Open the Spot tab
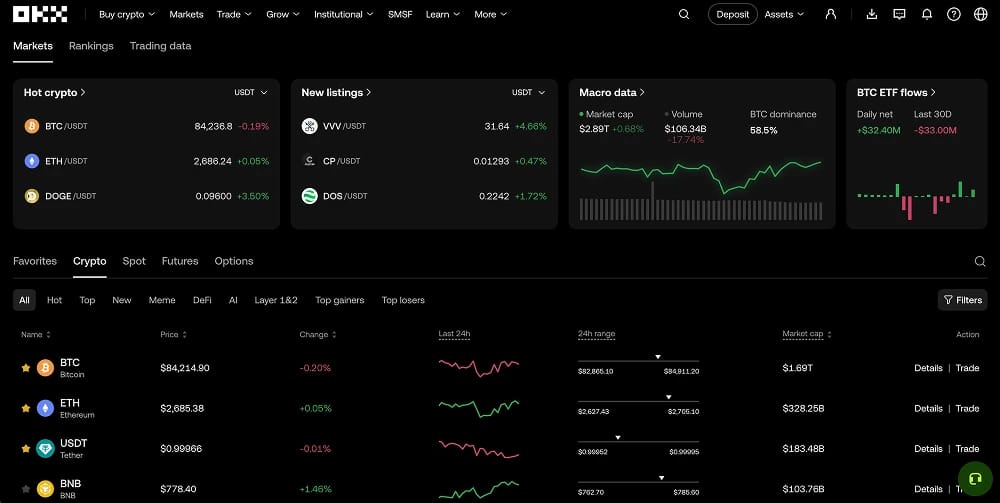The width and height of the screenshot is (1000, 503). [x=134, y=261]
